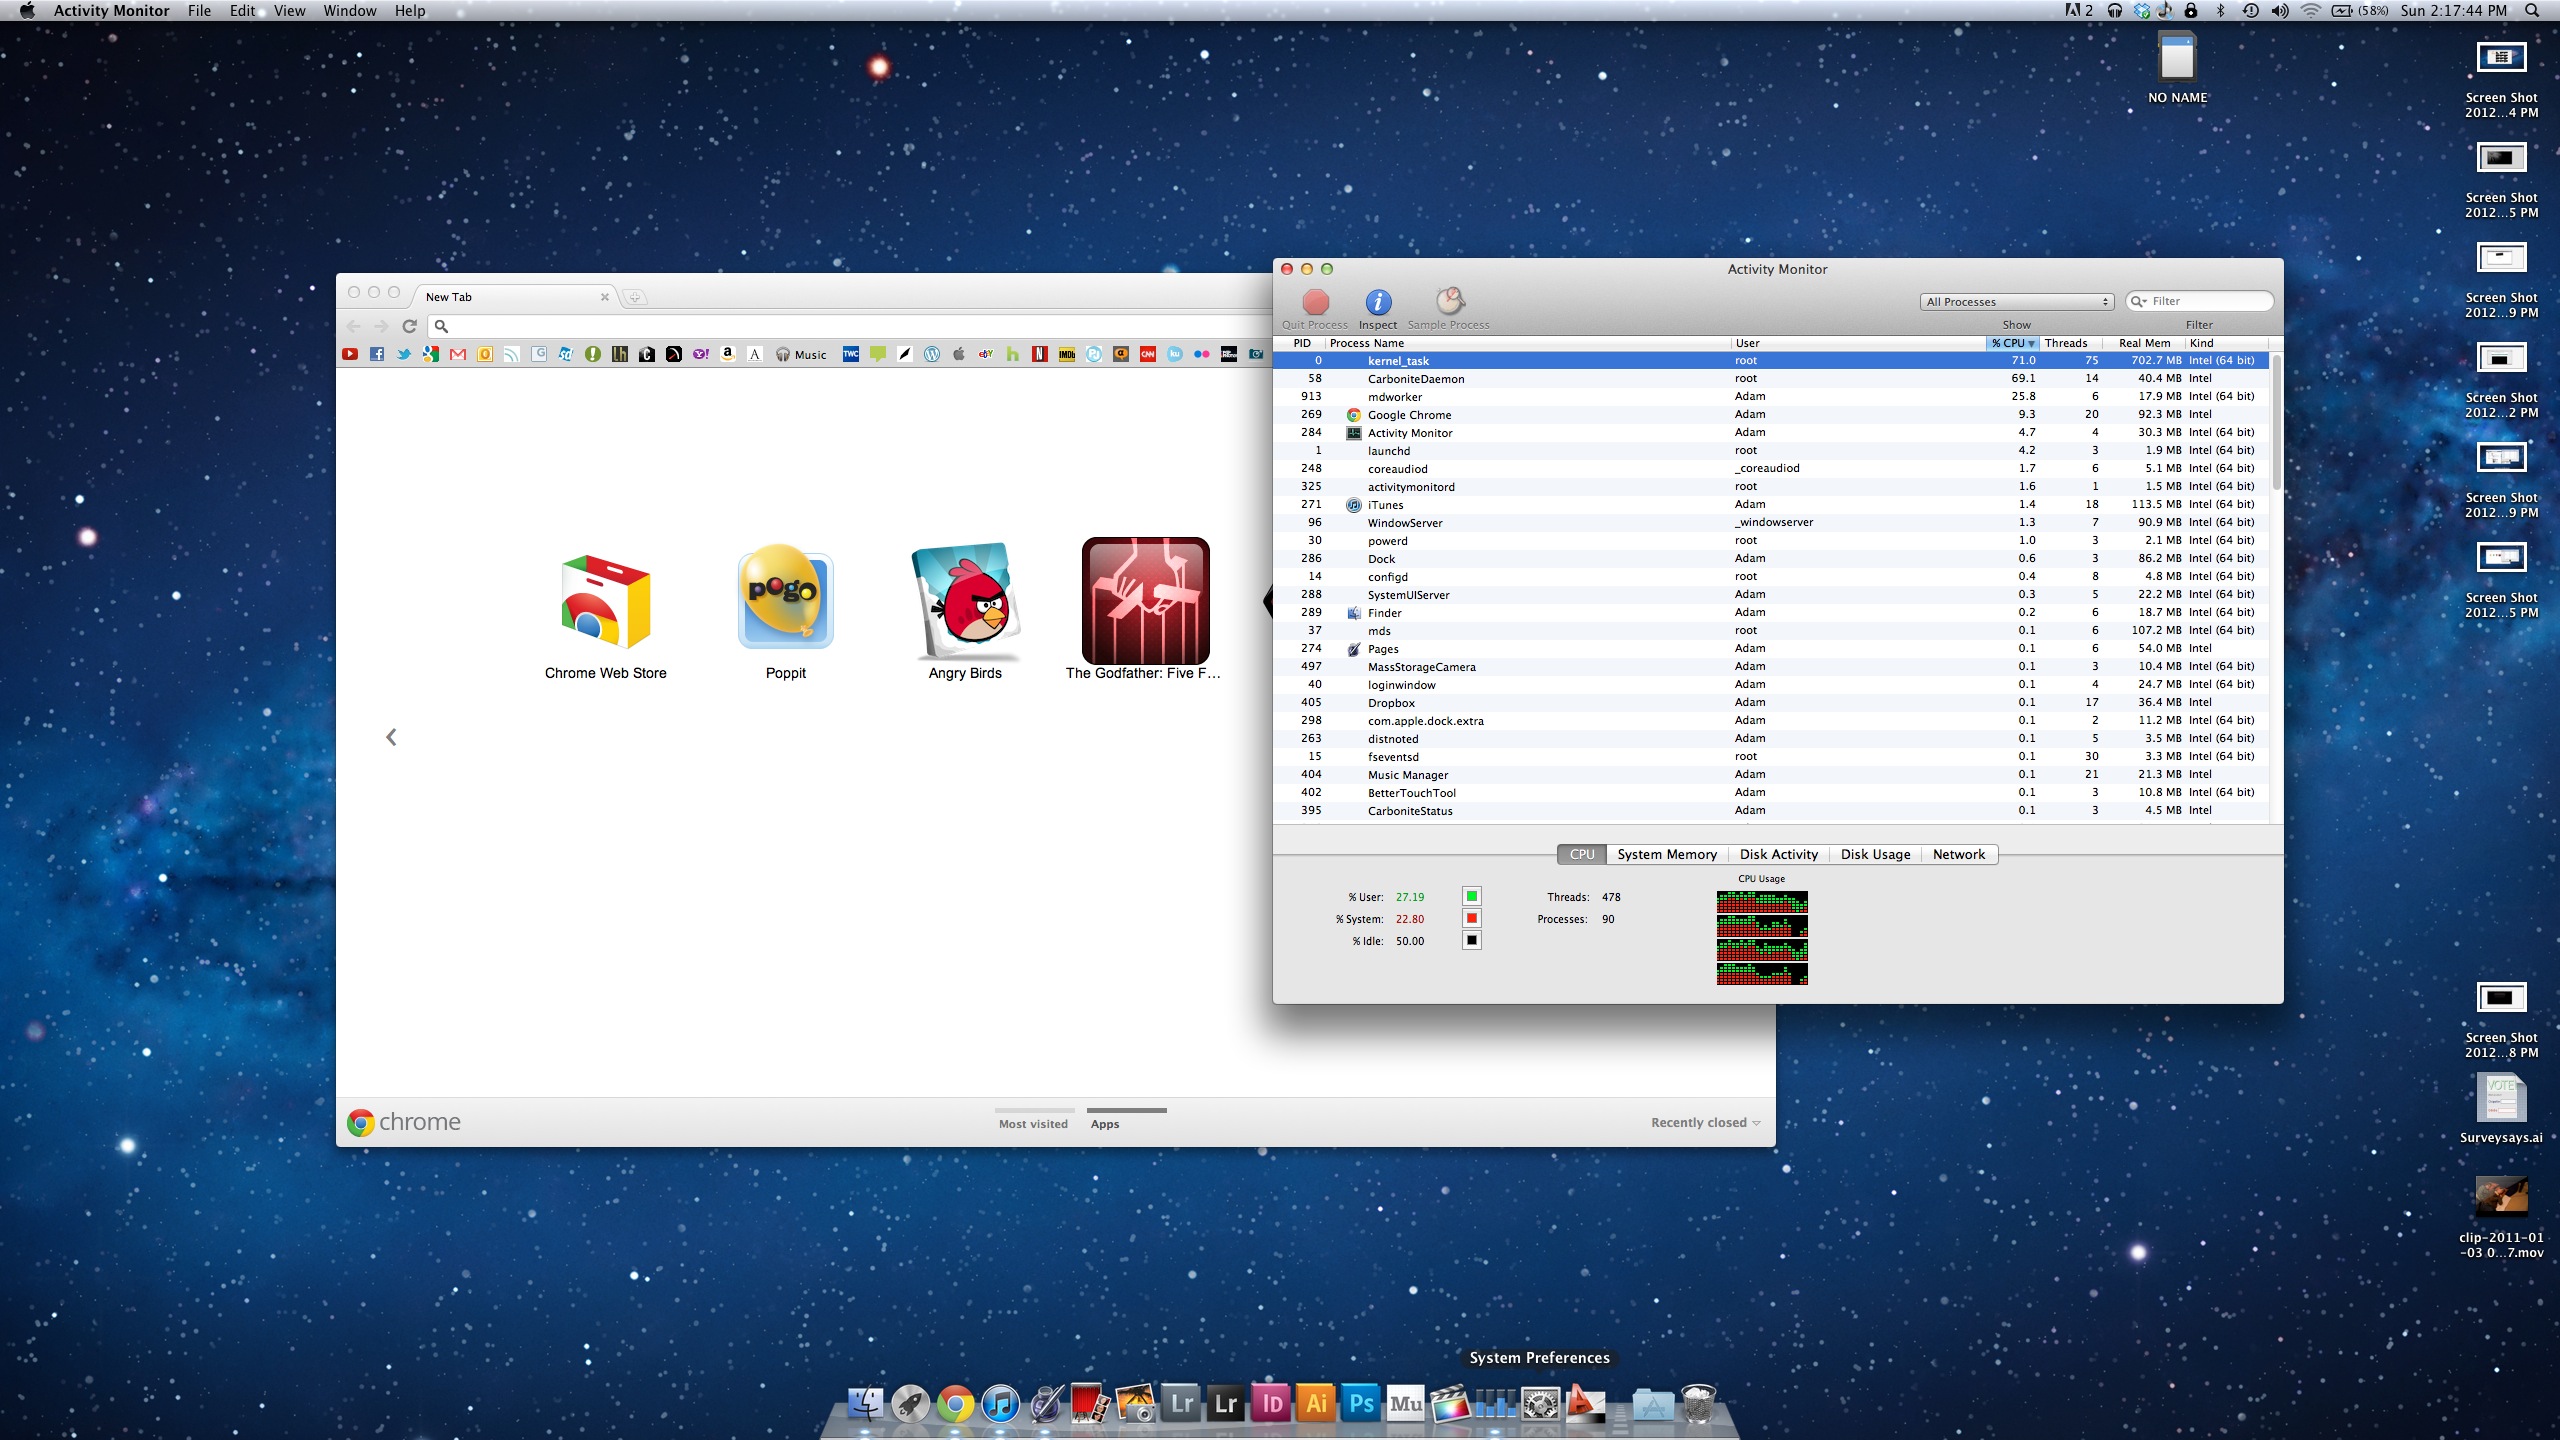Click the Chrome reload page icon
The height and width of the screenshot is (1440, 2560).
pos(409,326)
